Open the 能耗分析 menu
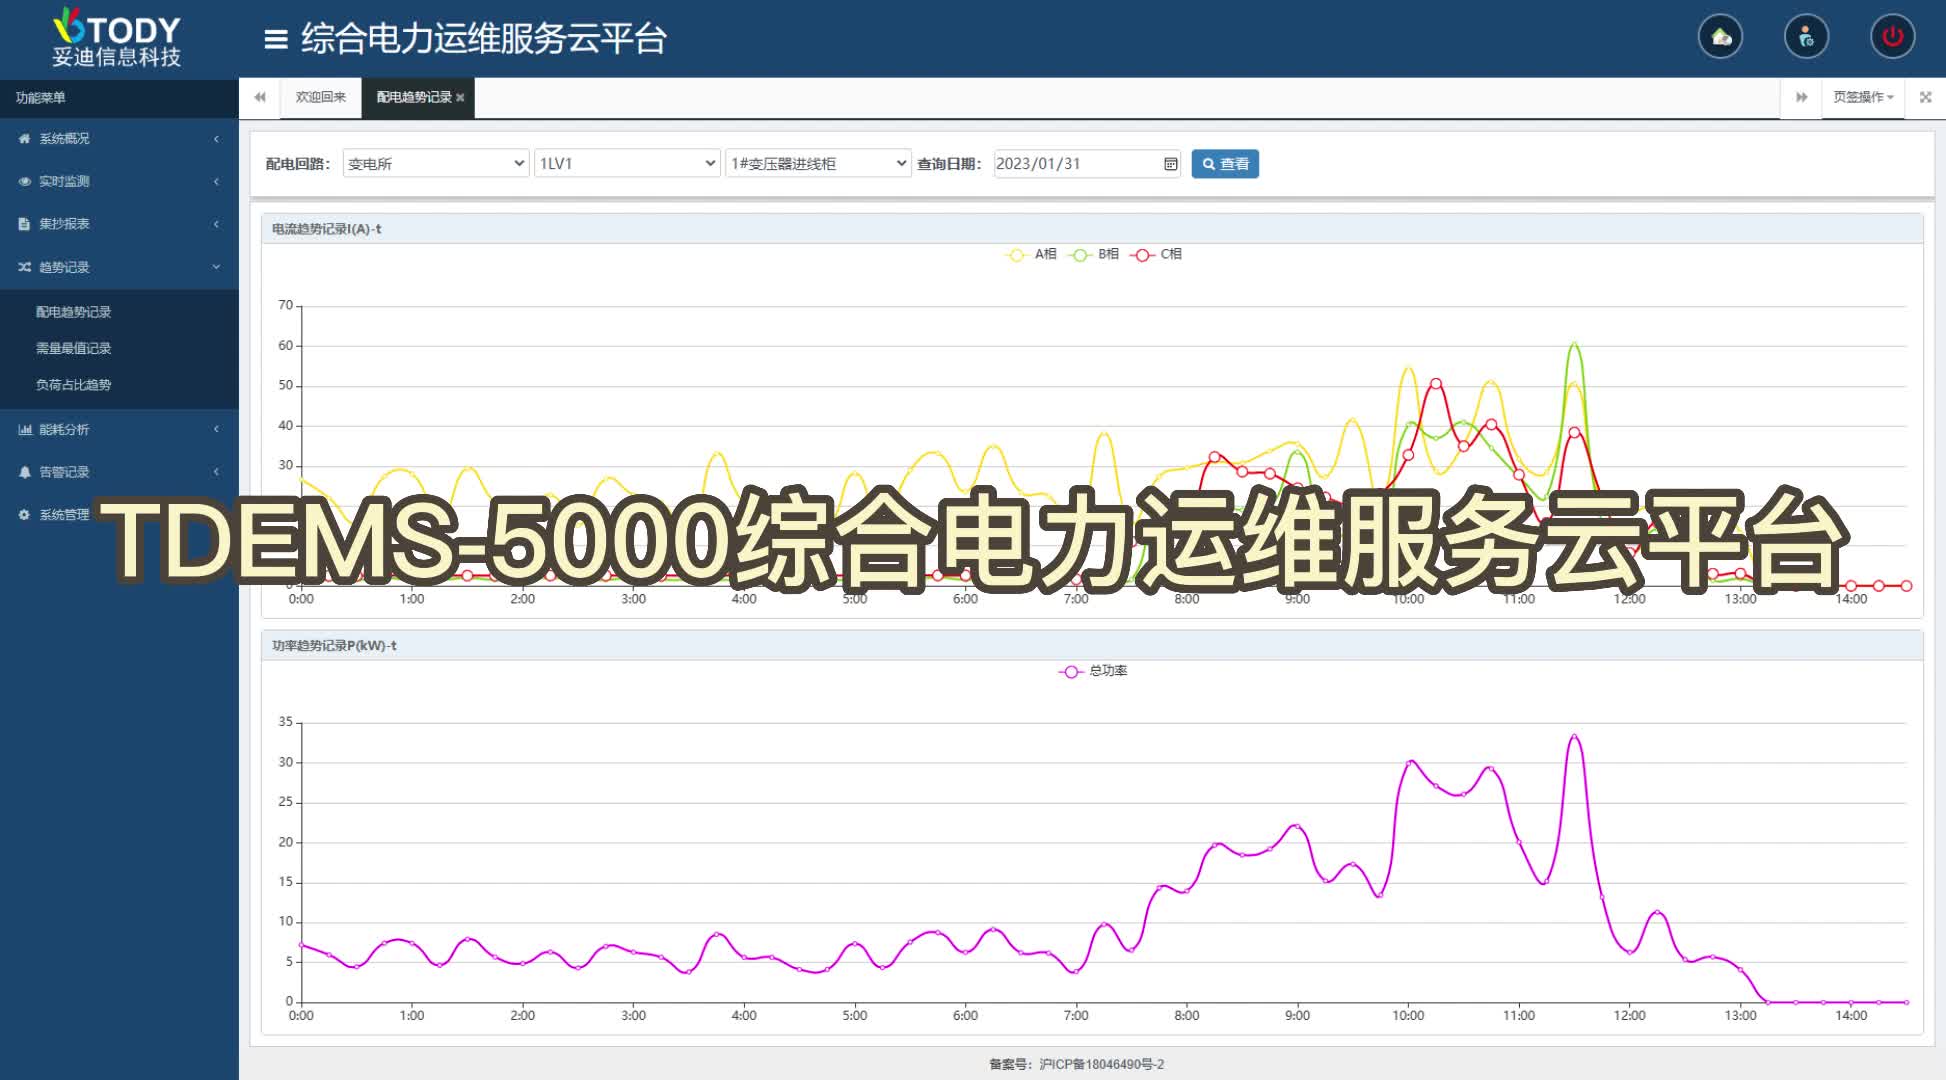The width and height of the screenshot is (1946, 1080). [x=119, y=429]
